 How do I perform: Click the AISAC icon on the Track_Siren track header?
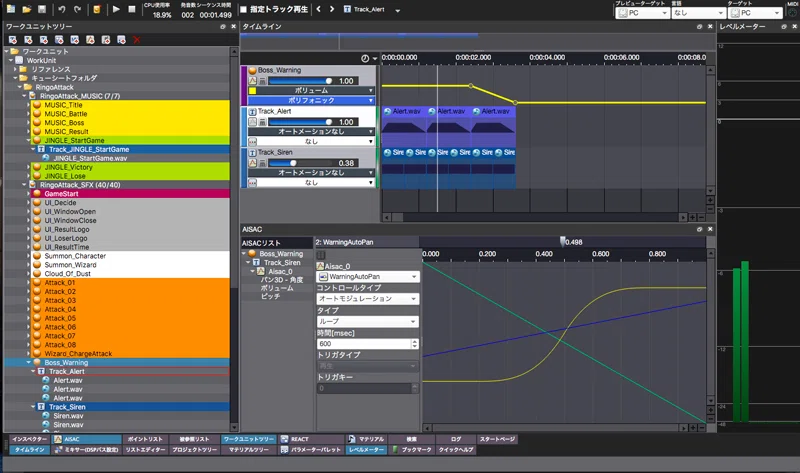[x=253, y=163]
